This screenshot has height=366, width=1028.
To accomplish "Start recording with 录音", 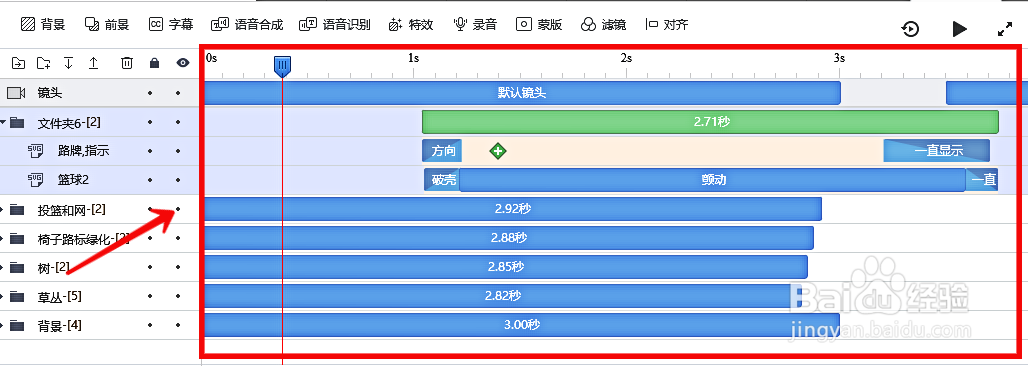I will point(475,25).
